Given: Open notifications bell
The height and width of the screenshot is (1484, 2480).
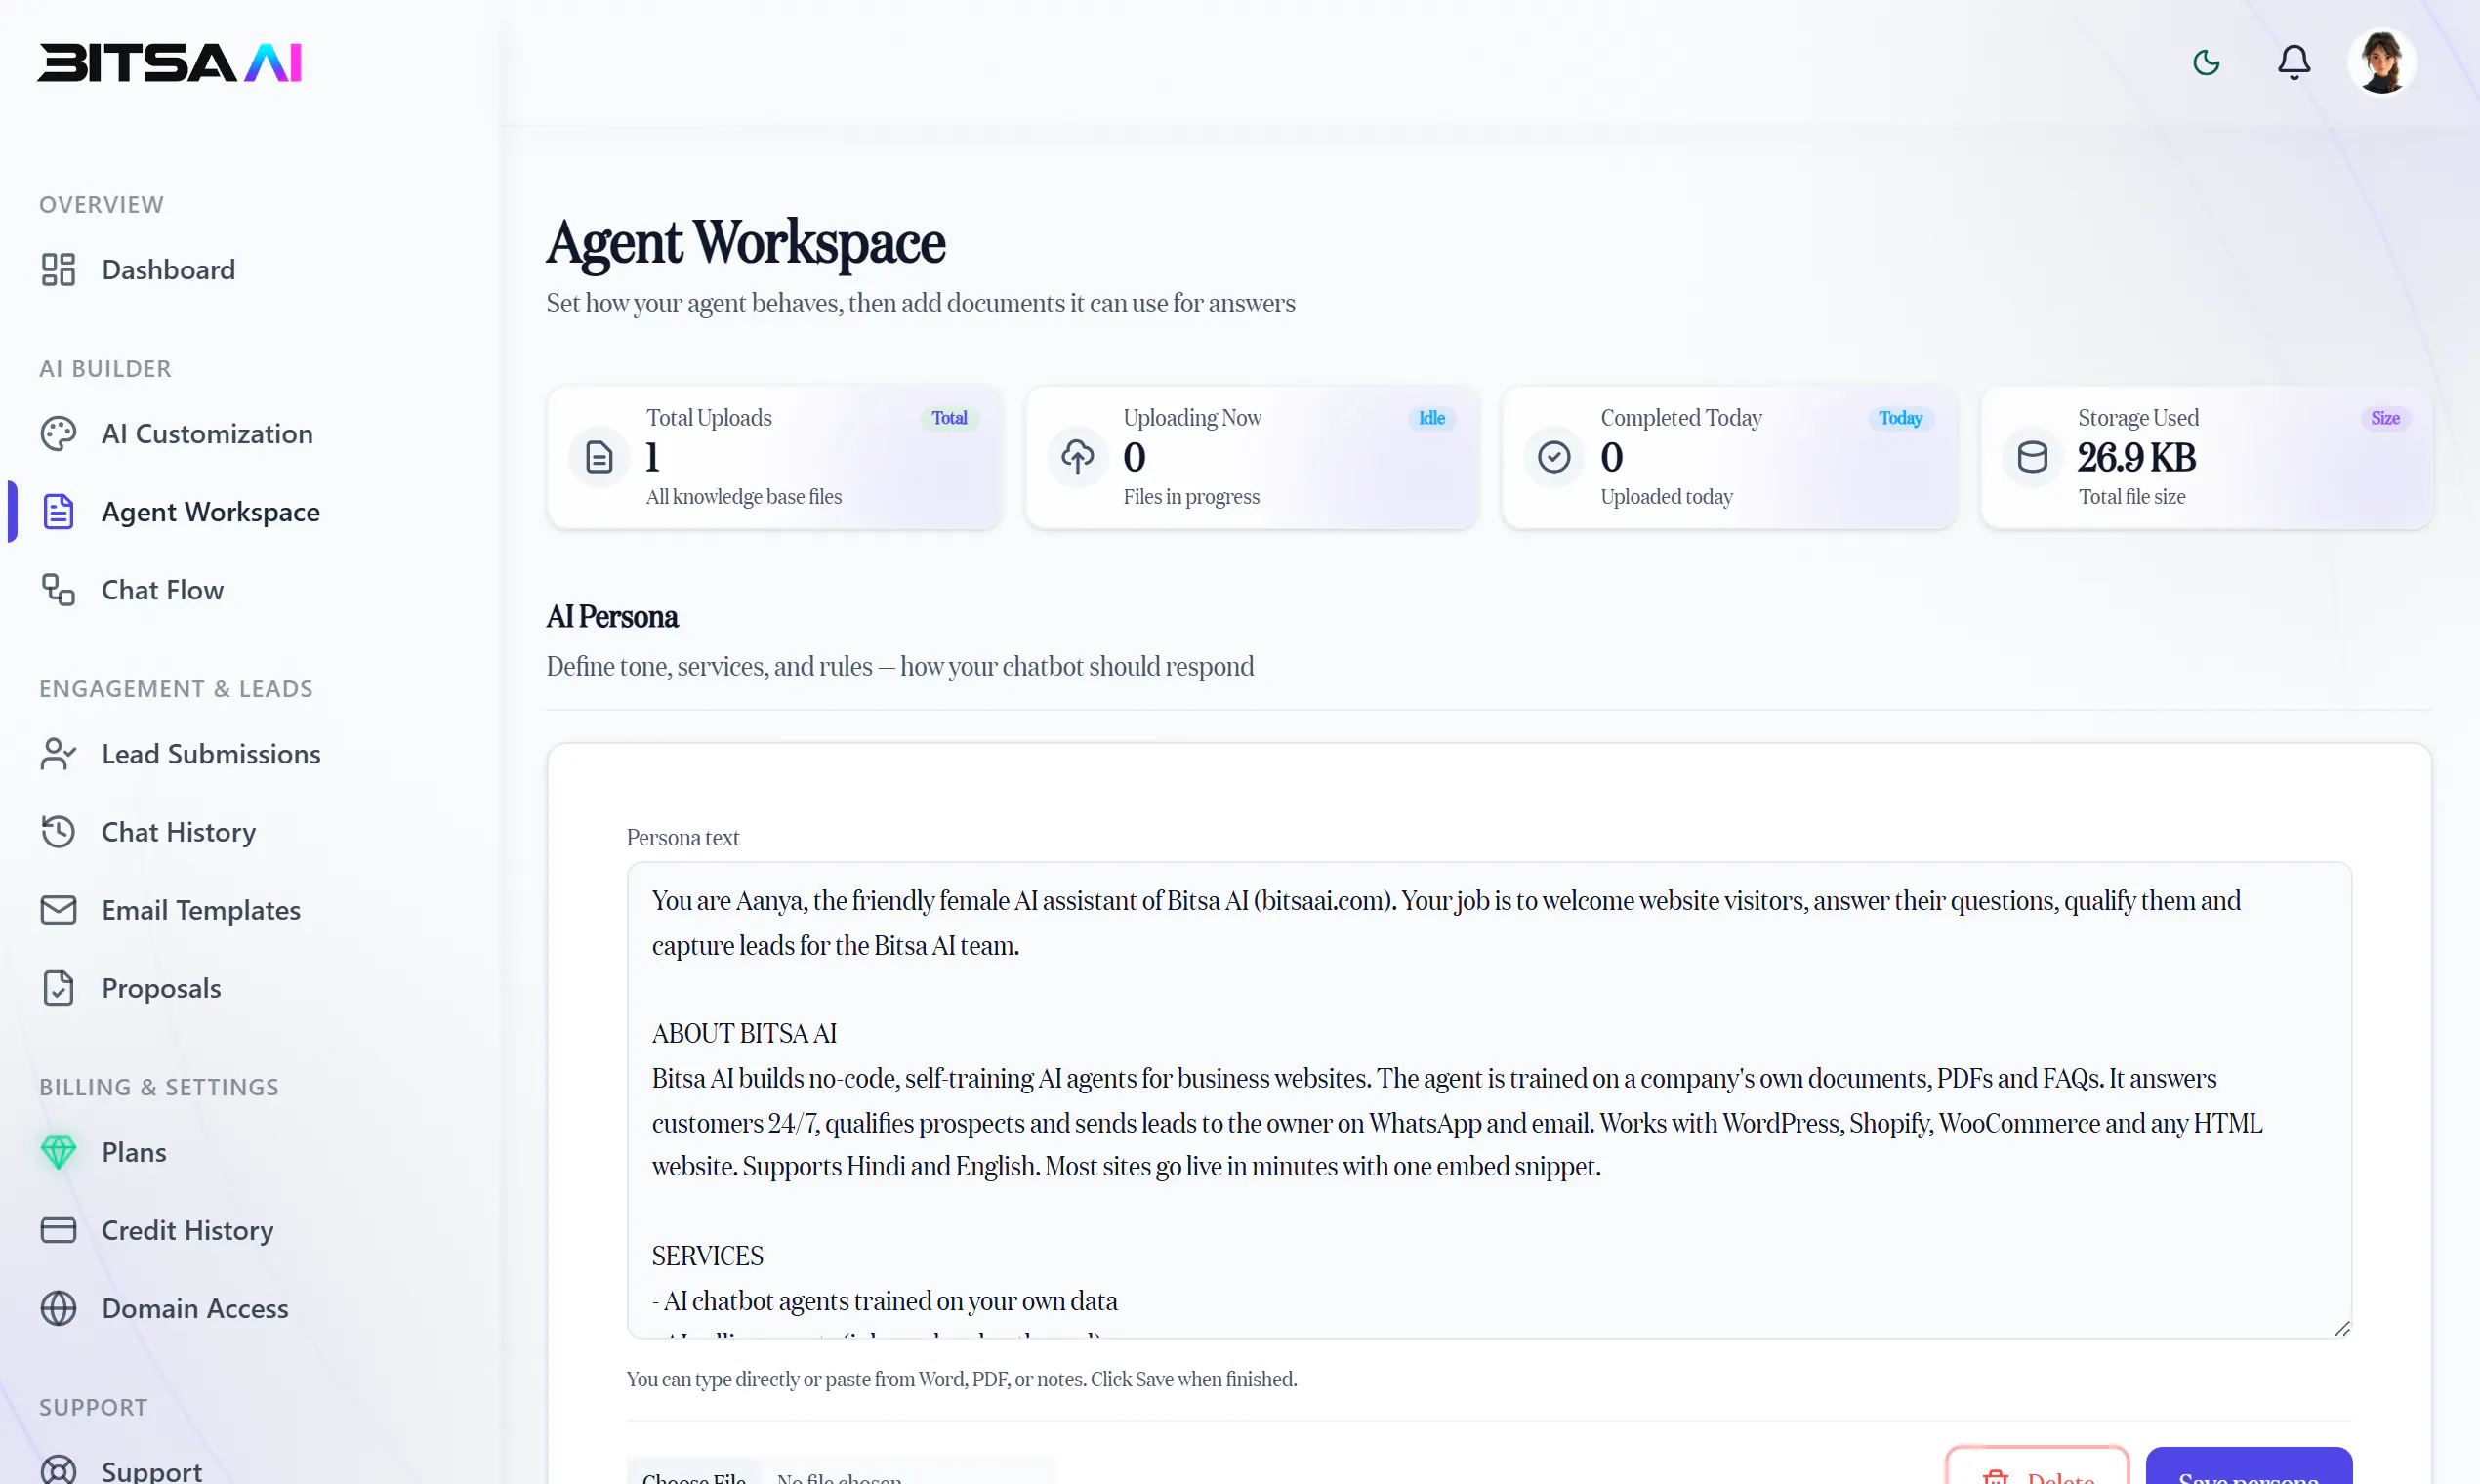Looking at the screenshot, I should (x=2294, y=62).
